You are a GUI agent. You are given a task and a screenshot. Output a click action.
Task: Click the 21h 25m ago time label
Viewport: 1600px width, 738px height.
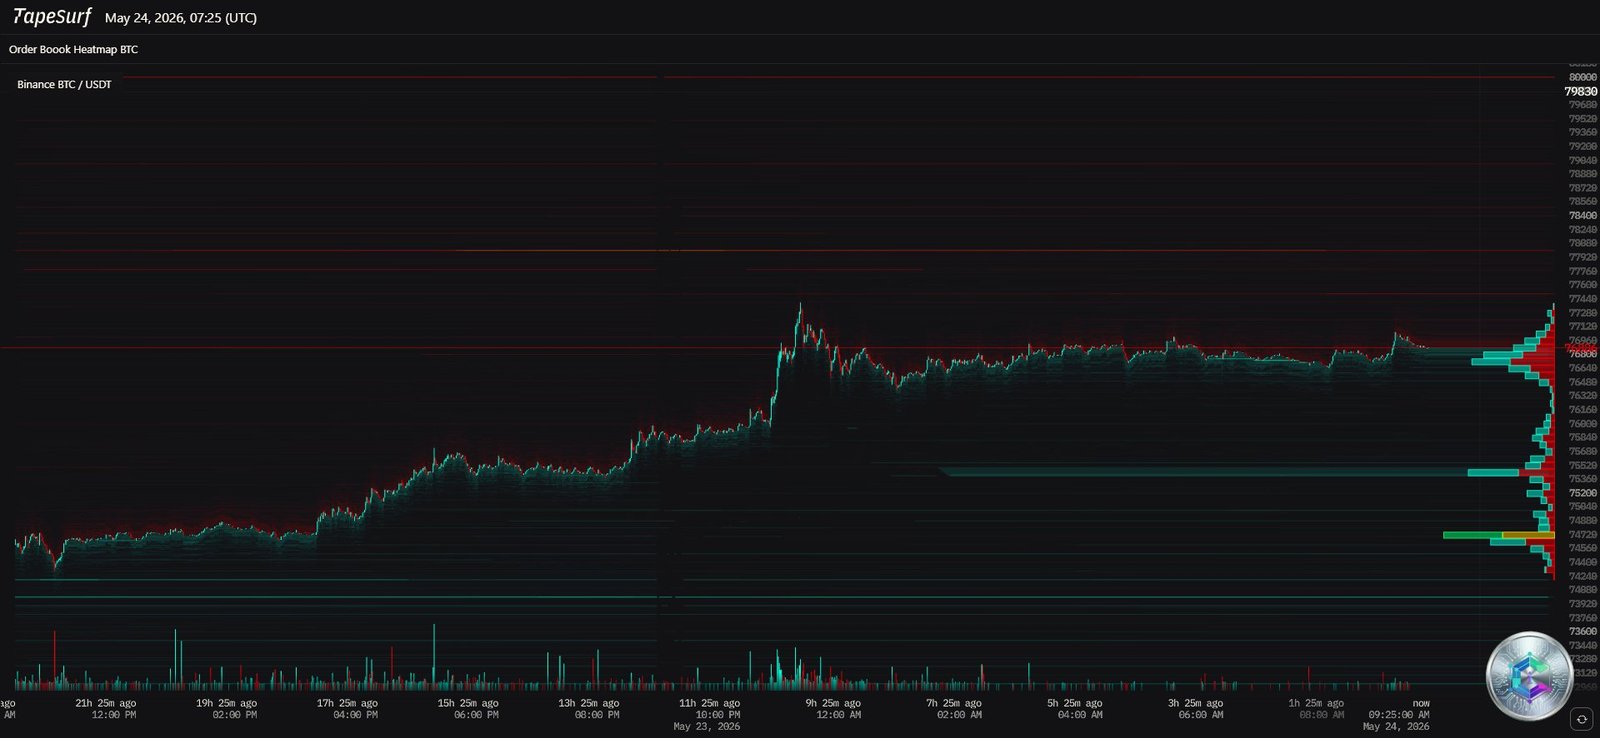tap(106, 703)
